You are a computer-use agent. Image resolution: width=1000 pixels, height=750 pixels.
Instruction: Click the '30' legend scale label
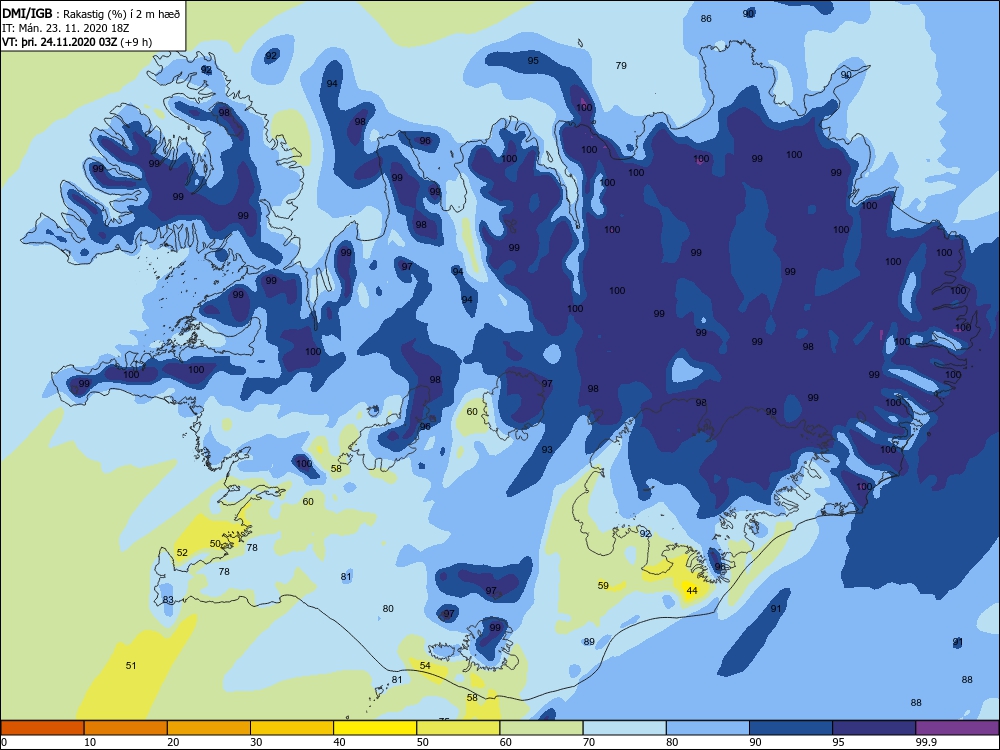pyautogui.click(x=256, y=742)
